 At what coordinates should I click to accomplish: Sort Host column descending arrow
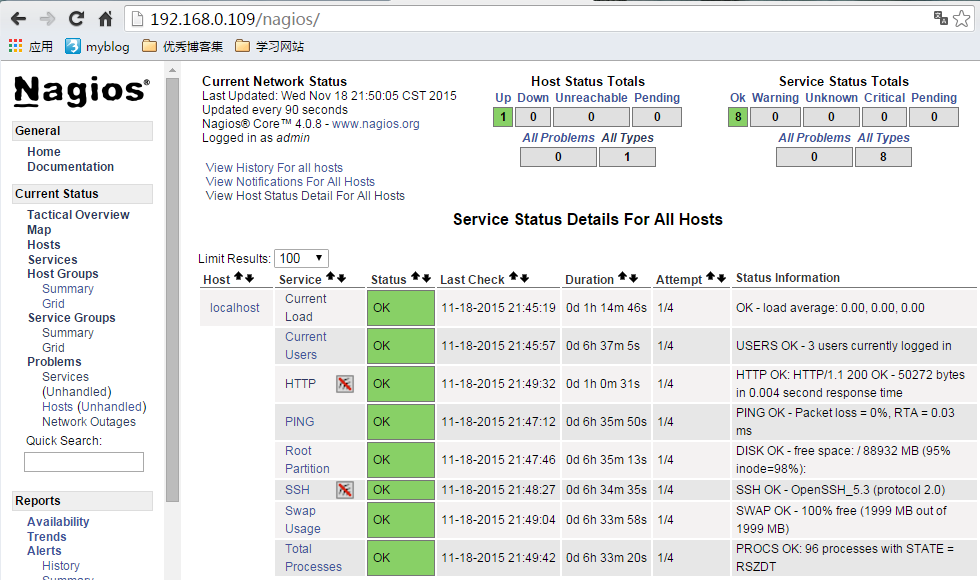[249, 278]
